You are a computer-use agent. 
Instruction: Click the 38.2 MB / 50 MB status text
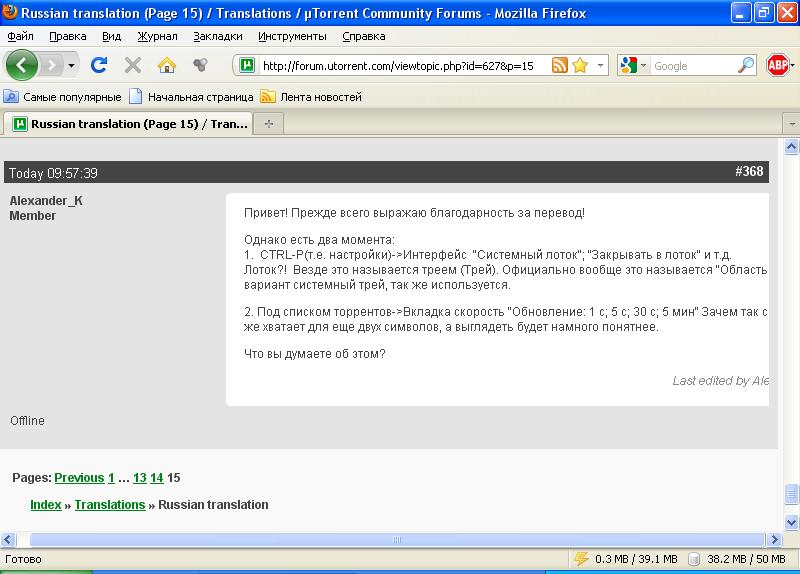[x=746, y=559]
